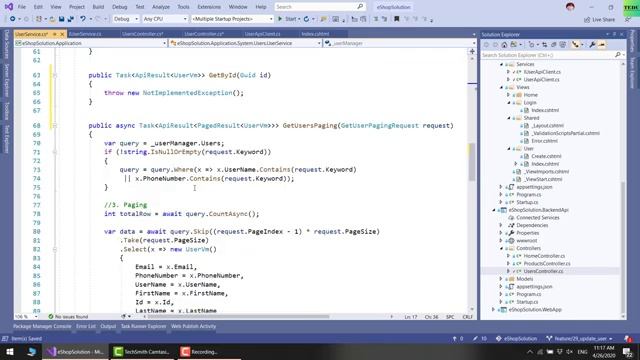This screenshot has height=360, width=640.
Task: Open the Error List tab
Action: [86, 326]
